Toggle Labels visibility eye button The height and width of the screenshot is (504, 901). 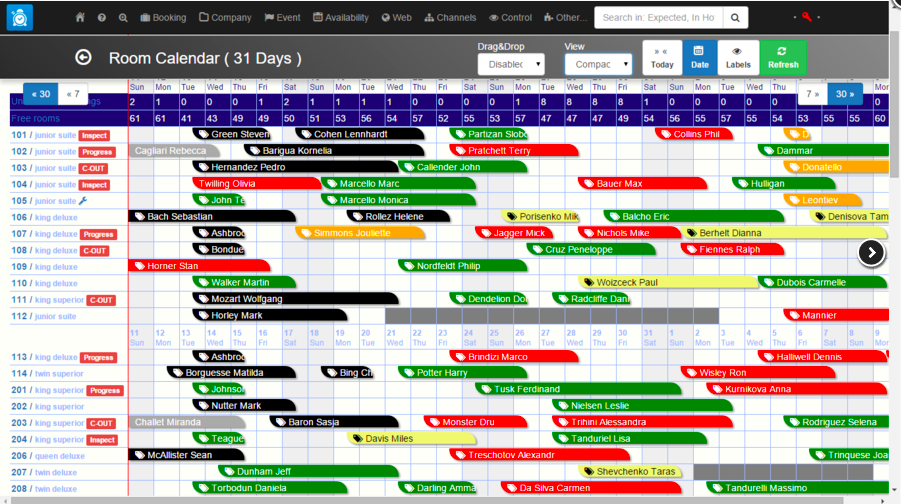pos(738,57)
